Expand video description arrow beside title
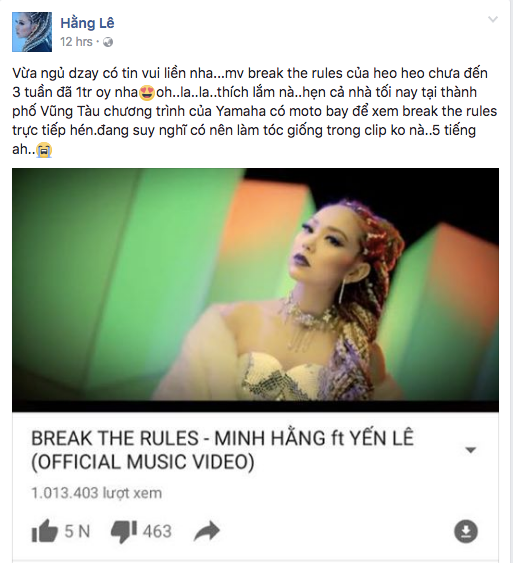513x563 pixels. (470, 450)
